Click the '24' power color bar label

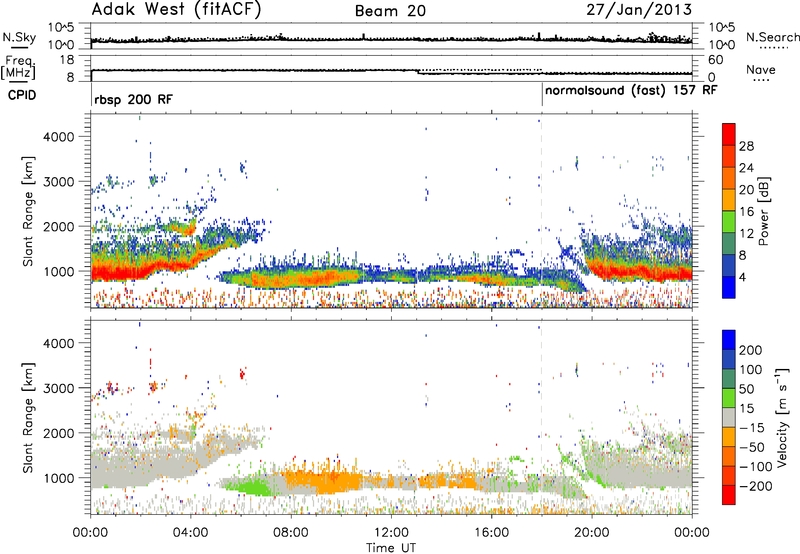[746, 168]
